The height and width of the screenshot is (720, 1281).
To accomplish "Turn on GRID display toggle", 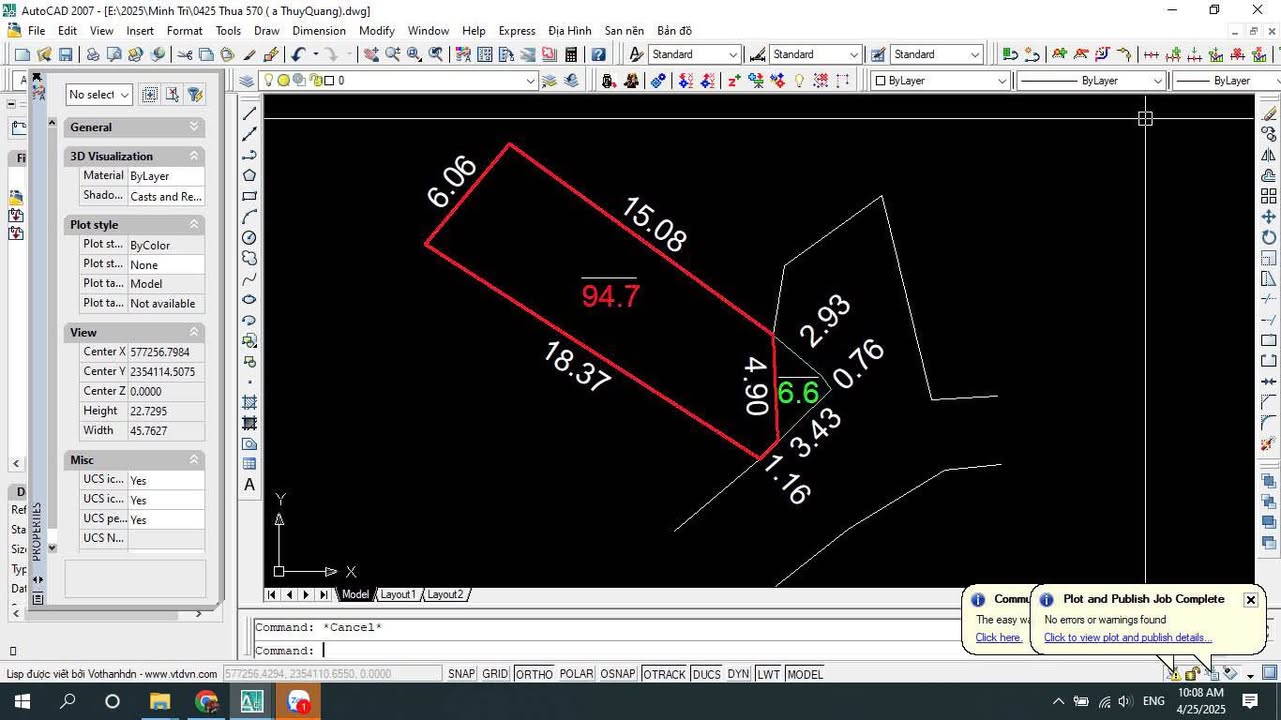I will tap(495, 674).
